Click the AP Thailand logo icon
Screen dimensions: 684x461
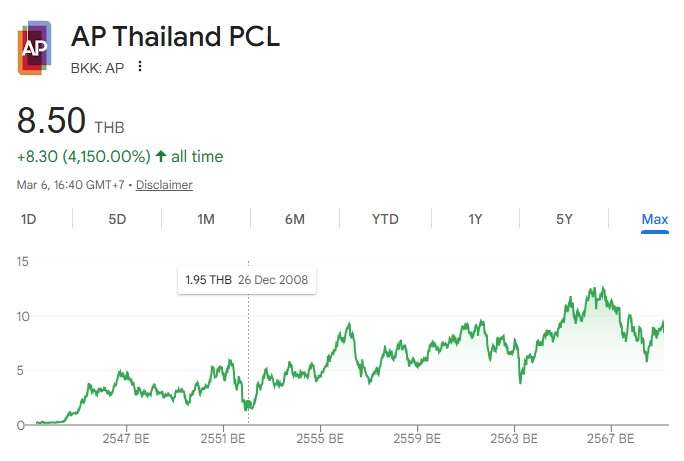(x=34, y=47)
